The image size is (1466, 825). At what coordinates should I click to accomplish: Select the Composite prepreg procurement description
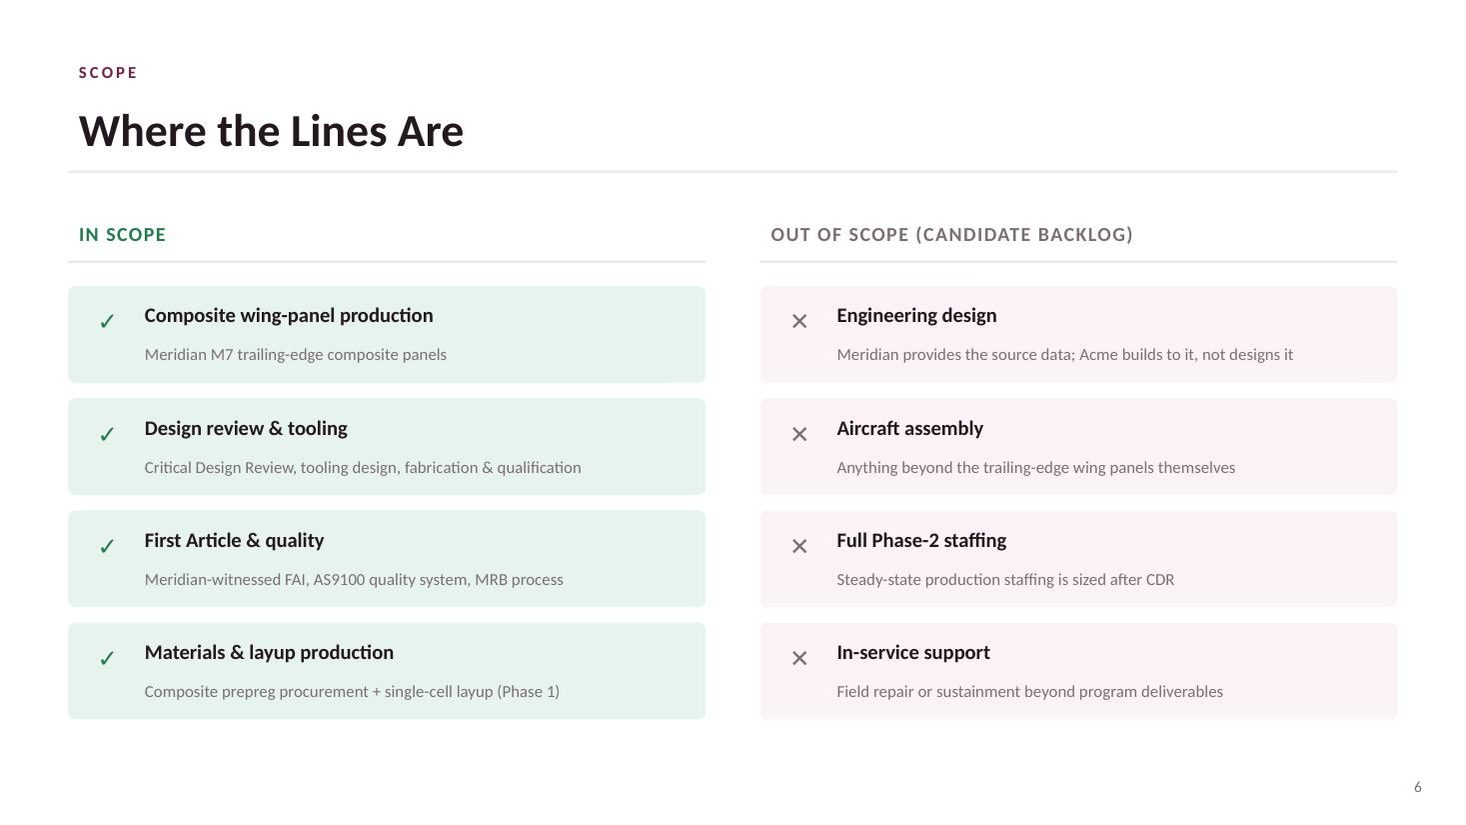click(x=352, y=691)
